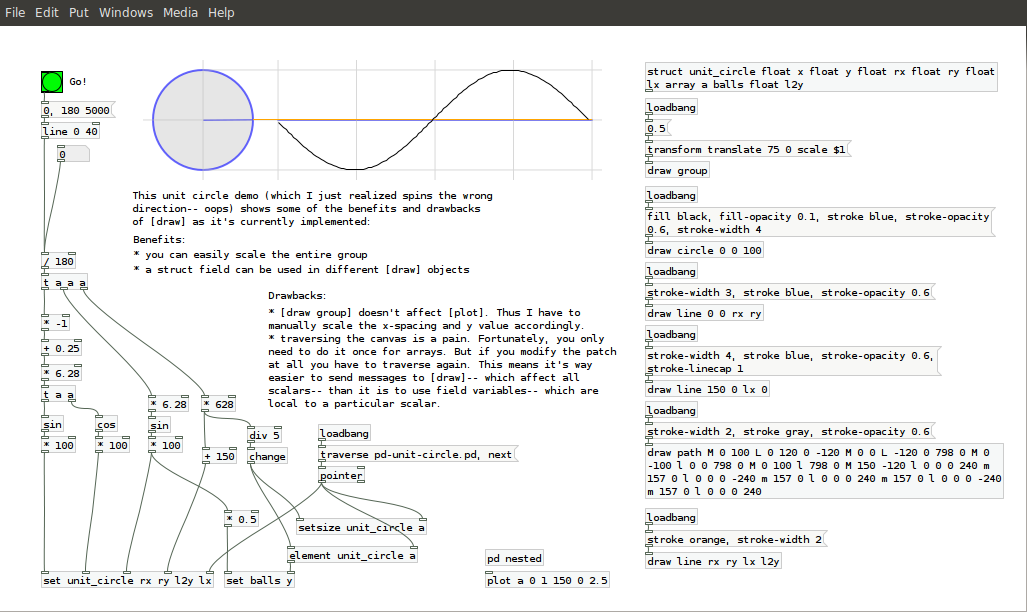The height and width of the screenshot is (612, 1027).
Task: Open the Media menu
Action: [x=180, y=12]
